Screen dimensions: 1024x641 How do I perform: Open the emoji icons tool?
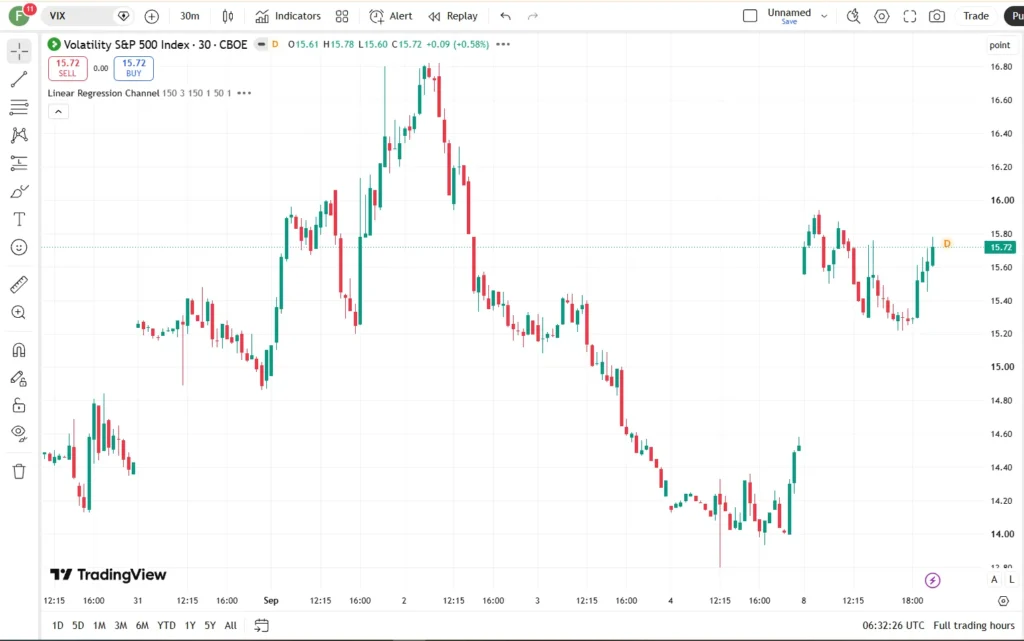click(19, 247)
